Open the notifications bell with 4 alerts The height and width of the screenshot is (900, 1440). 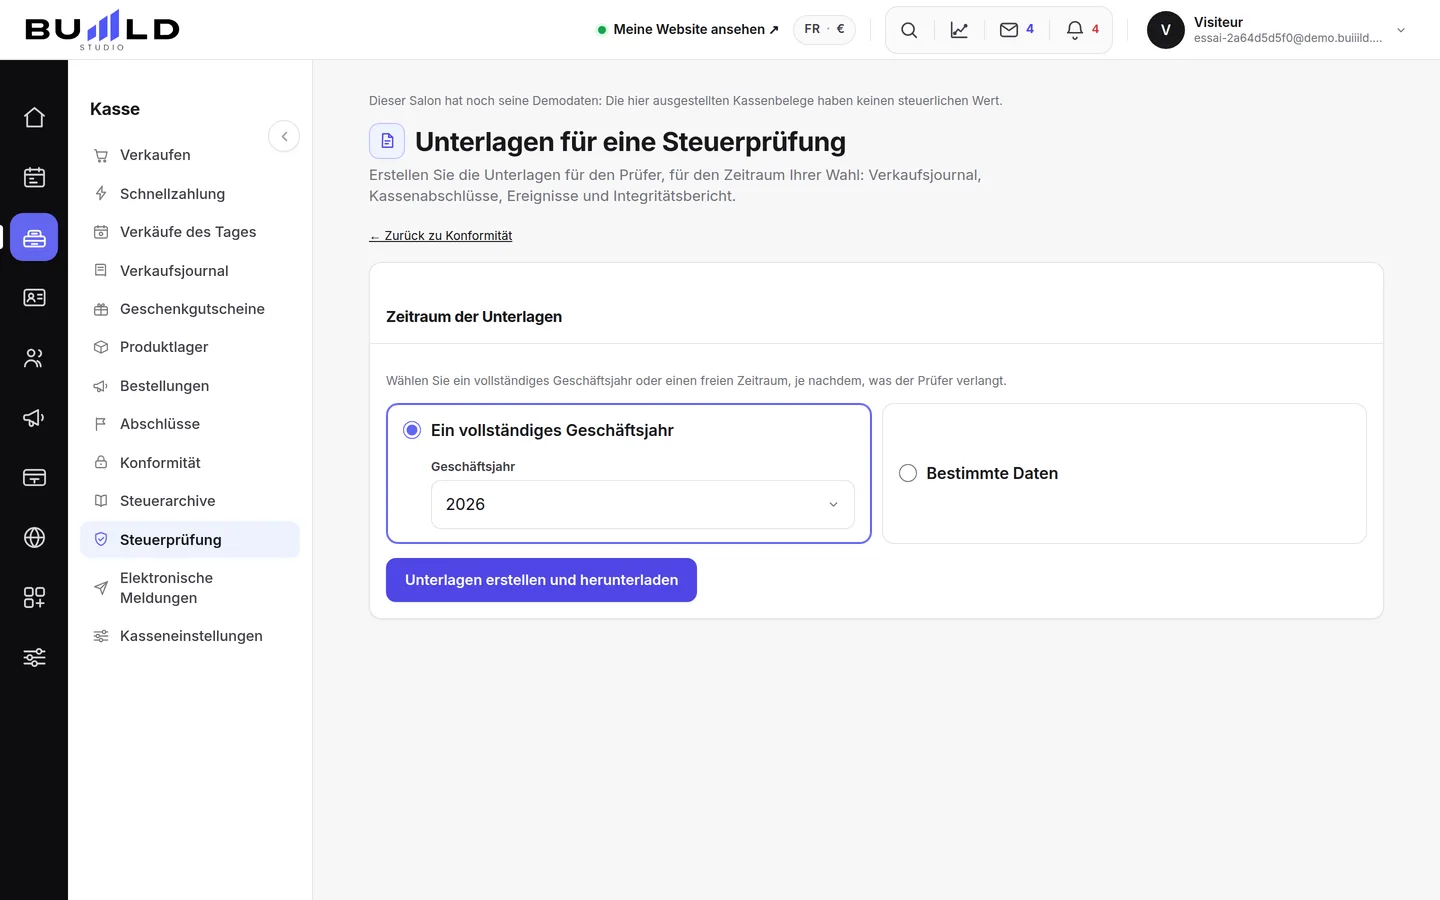coord(1083,30)
